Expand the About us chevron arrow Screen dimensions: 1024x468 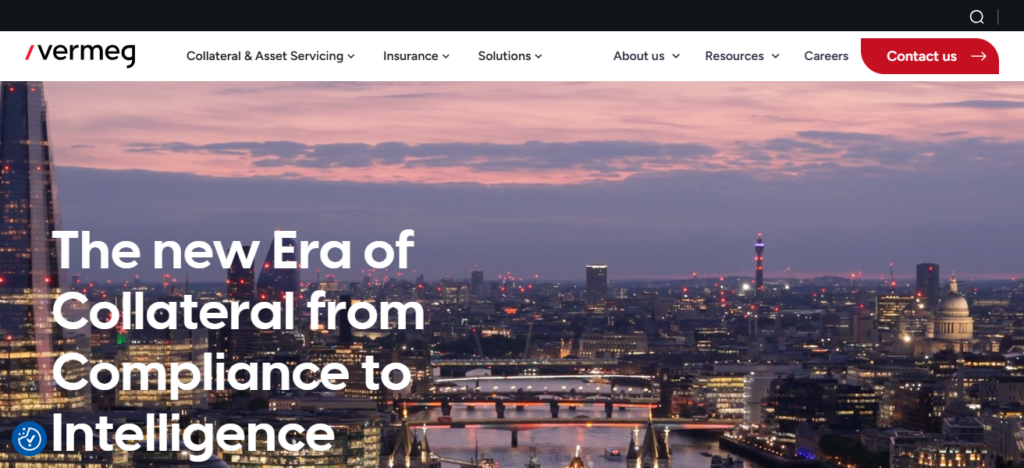click(x=676, y=57)
